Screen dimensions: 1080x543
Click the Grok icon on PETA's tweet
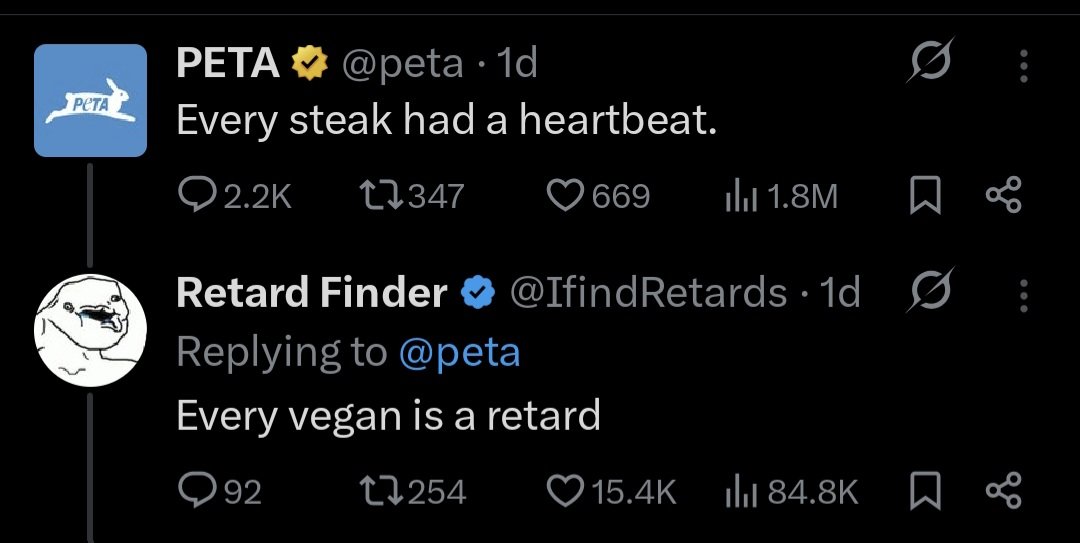(930, 60)
